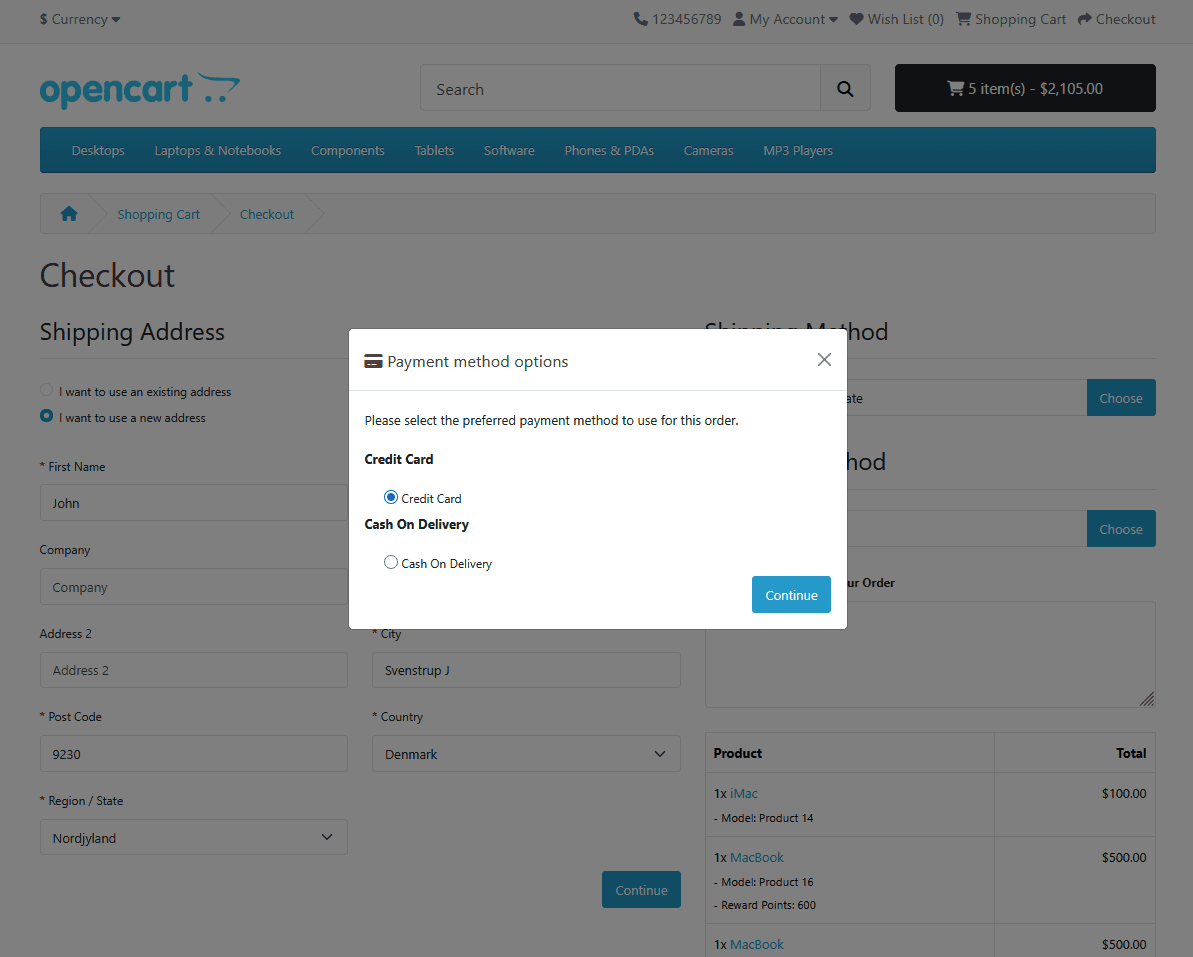
Task: Click the order comments textarea
Action: coord(930,655)
